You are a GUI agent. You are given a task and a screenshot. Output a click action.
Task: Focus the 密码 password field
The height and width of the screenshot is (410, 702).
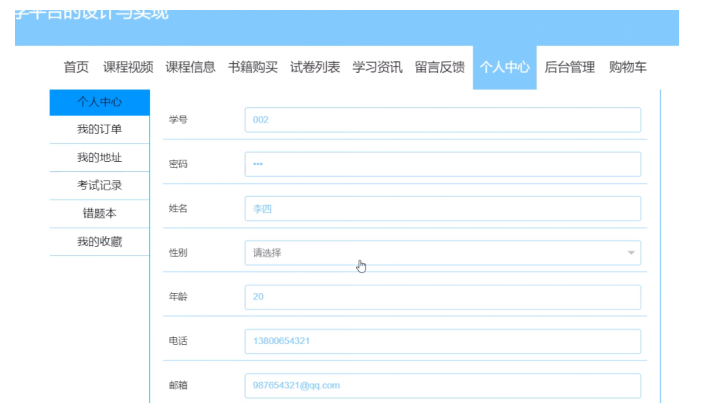coord(443,164)
